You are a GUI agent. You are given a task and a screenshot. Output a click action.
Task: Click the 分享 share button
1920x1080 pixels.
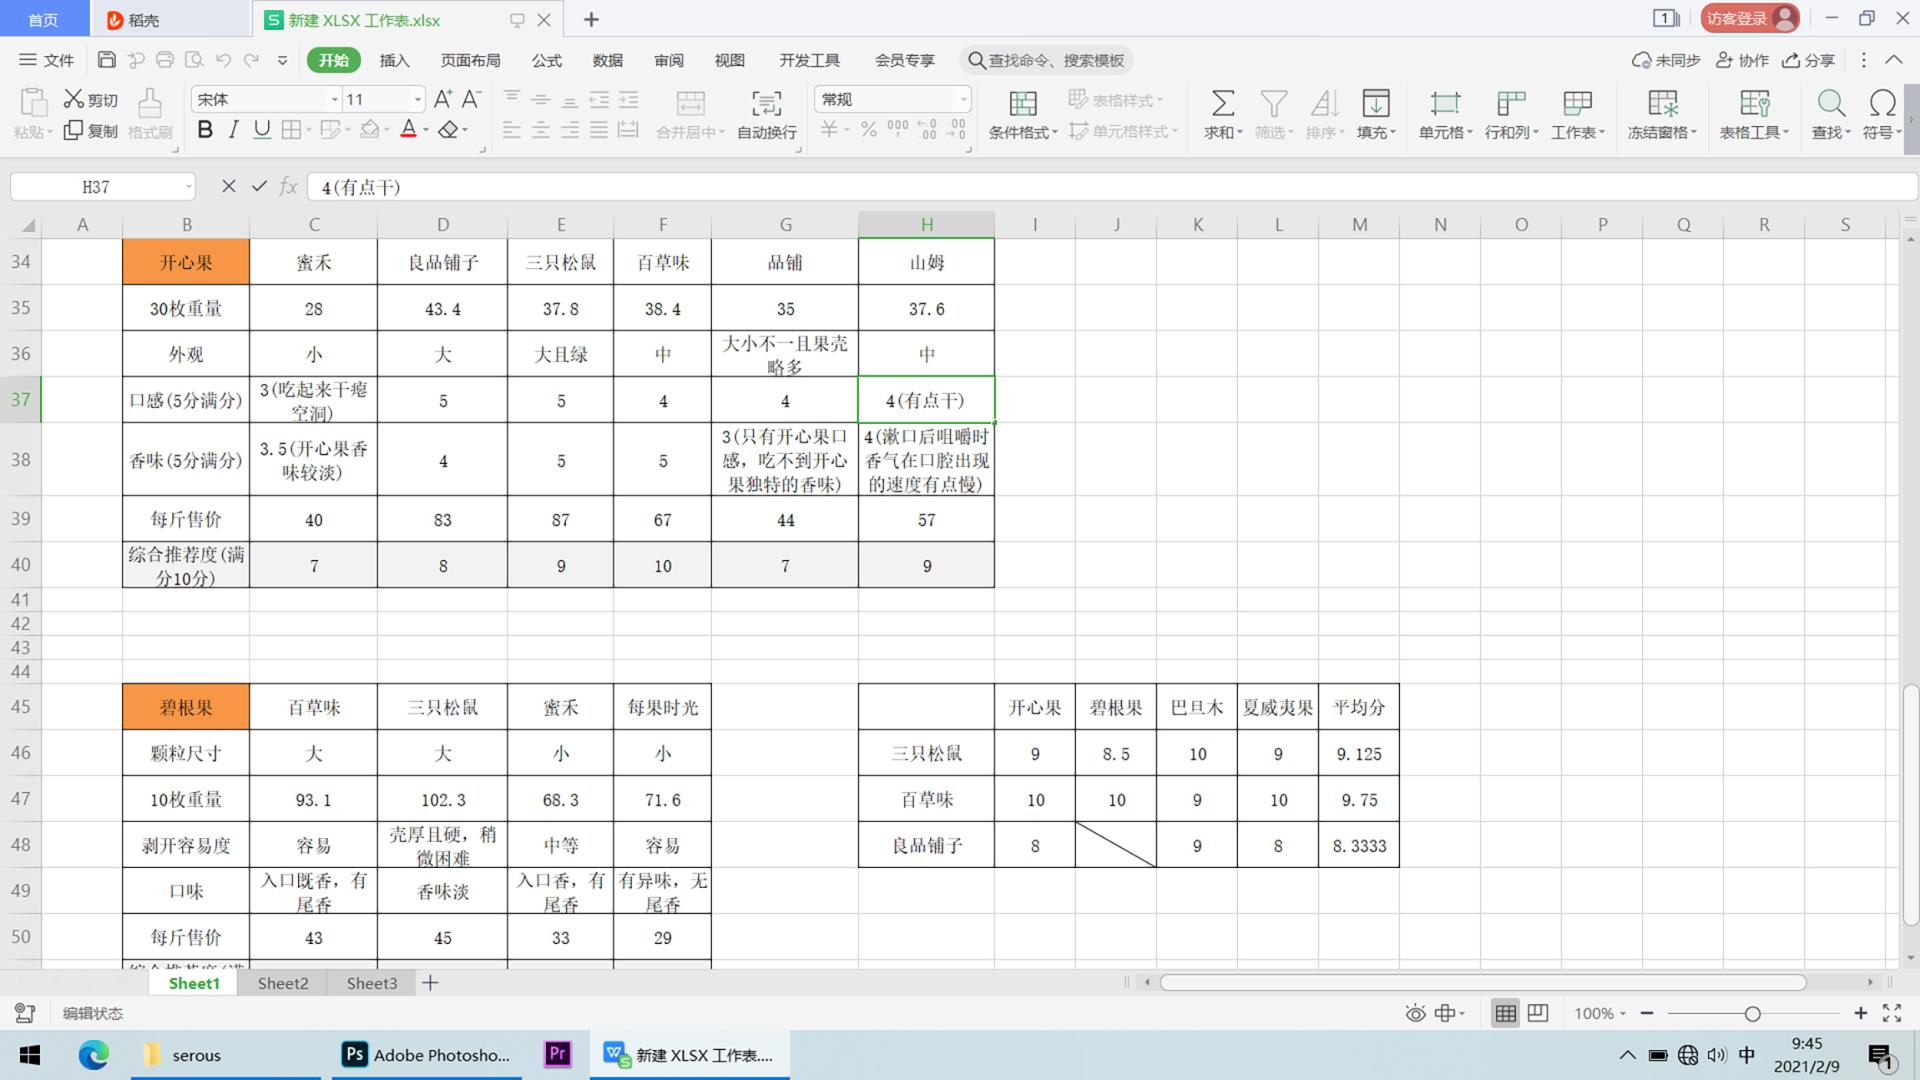pyautogui.click(x=1809, y=60)
